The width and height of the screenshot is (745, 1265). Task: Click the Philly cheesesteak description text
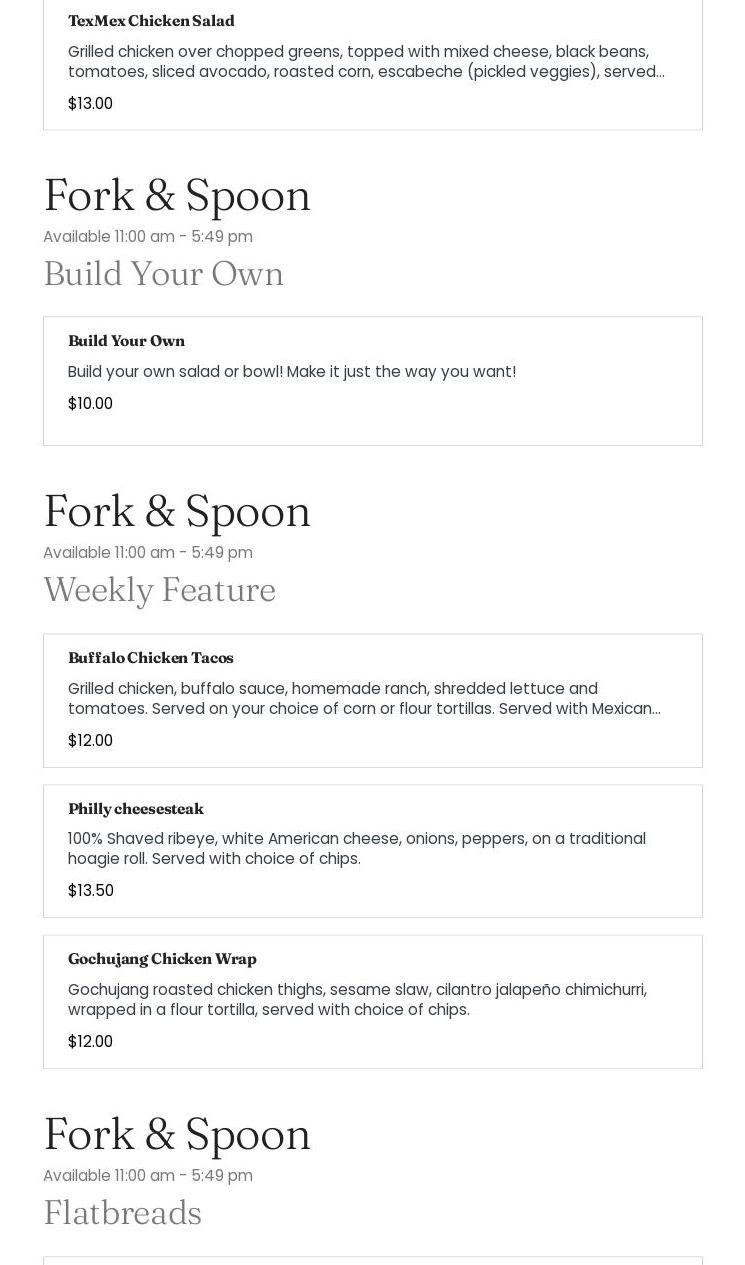click(356, 848)
